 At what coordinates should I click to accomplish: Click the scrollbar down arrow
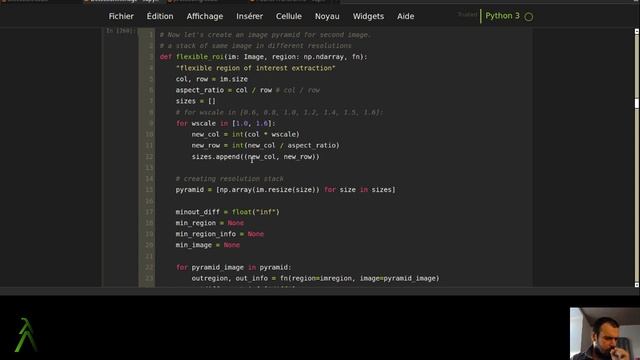(x=636, y=284)
